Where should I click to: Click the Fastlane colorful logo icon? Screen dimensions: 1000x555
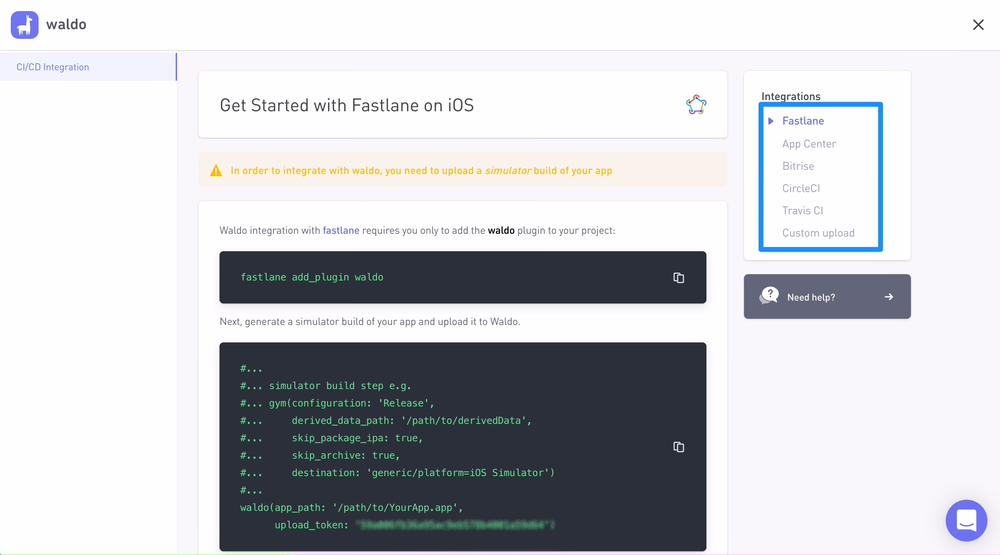point(696,105)
